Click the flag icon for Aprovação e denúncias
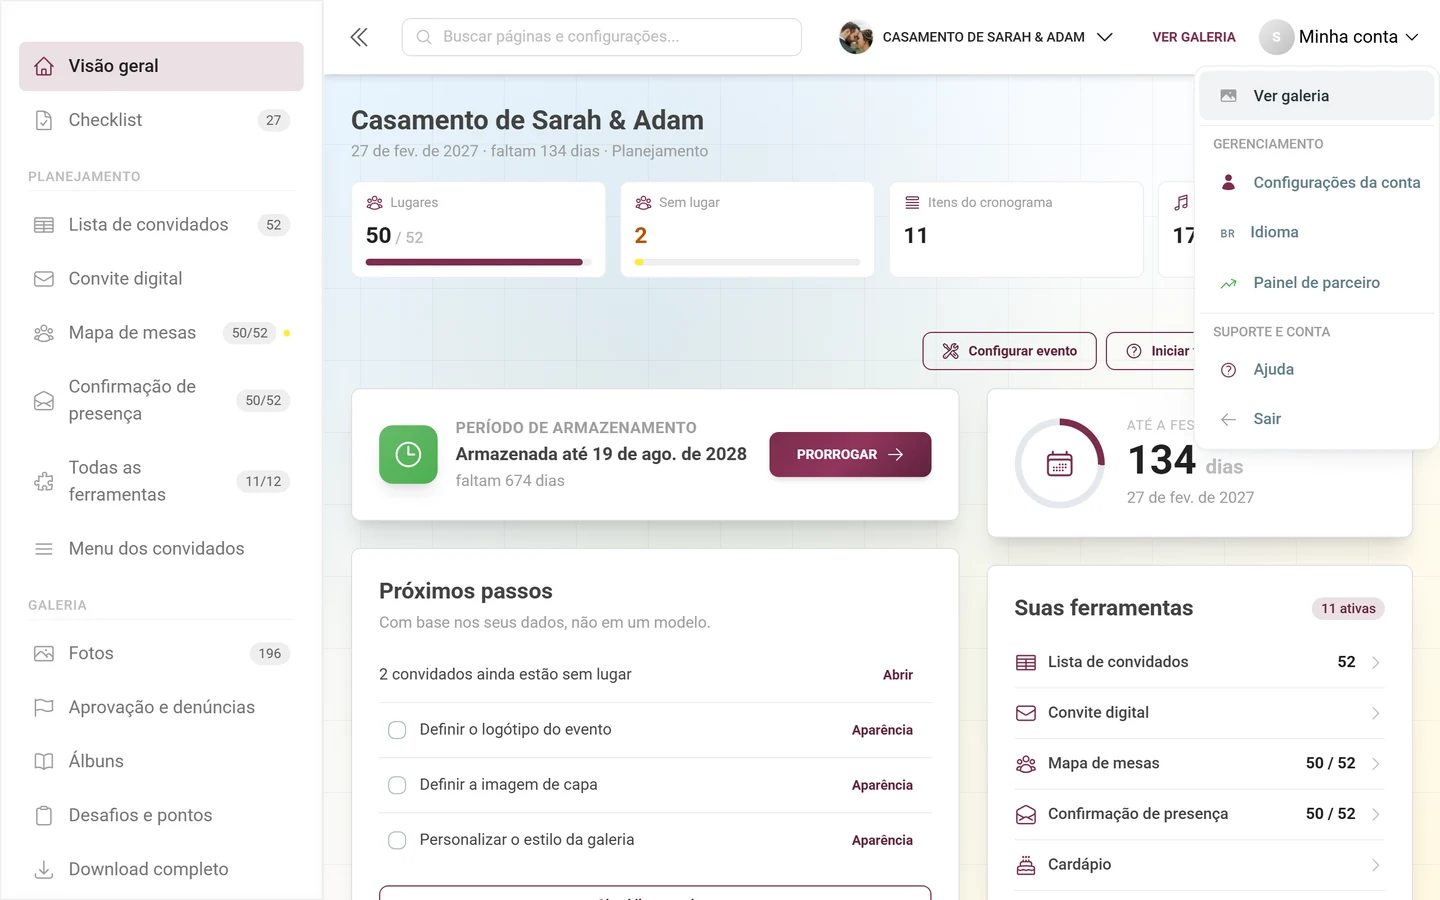The image size is (1440, 900). [44, 707]
